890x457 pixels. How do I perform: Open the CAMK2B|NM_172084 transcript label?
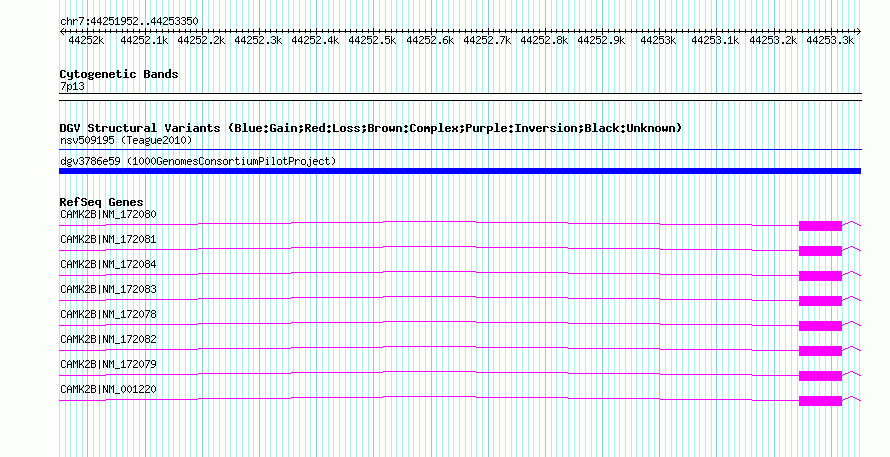108,265
